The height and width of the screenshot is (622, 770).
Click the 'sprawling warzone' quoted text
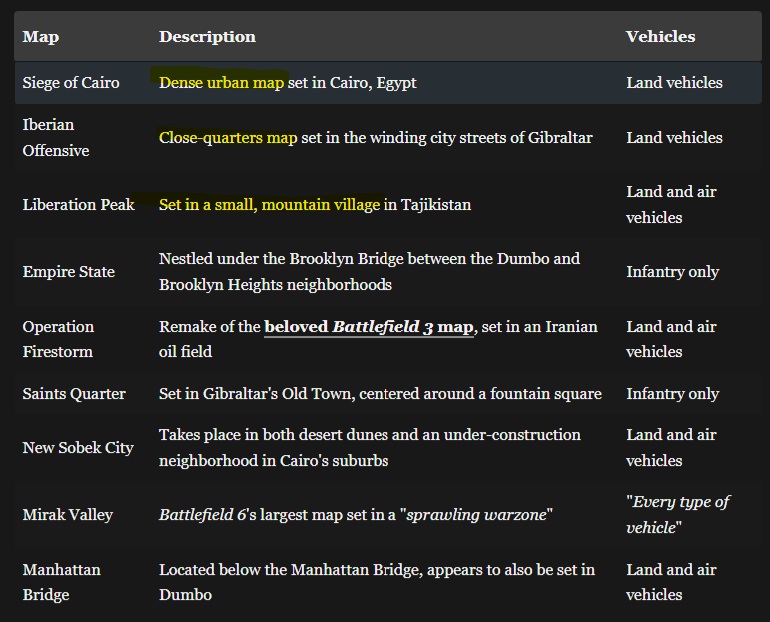[476, 514]
